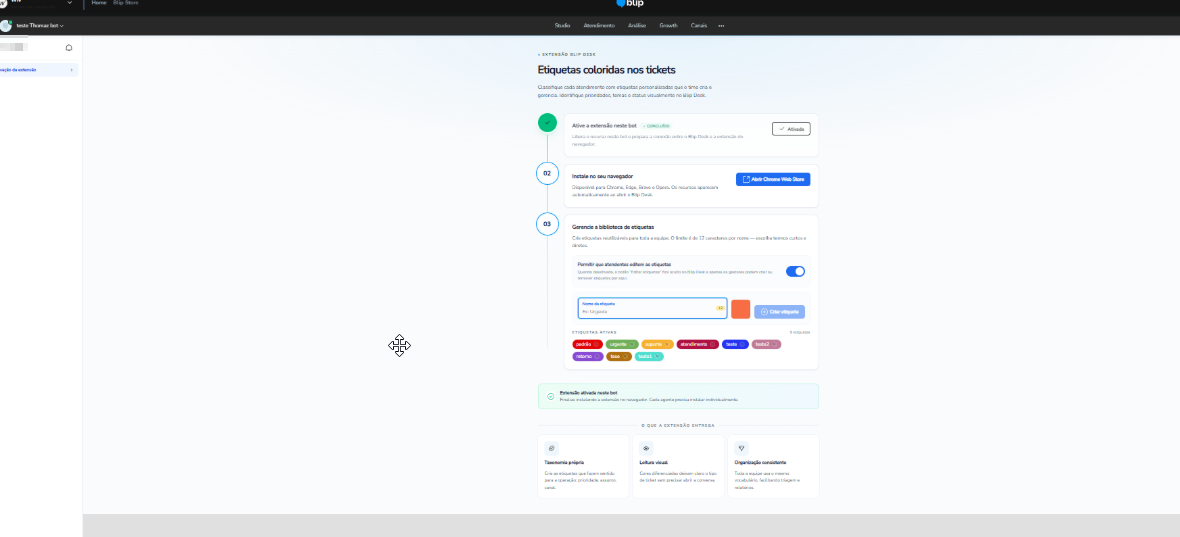Open the Análise menu

(637, 26)
